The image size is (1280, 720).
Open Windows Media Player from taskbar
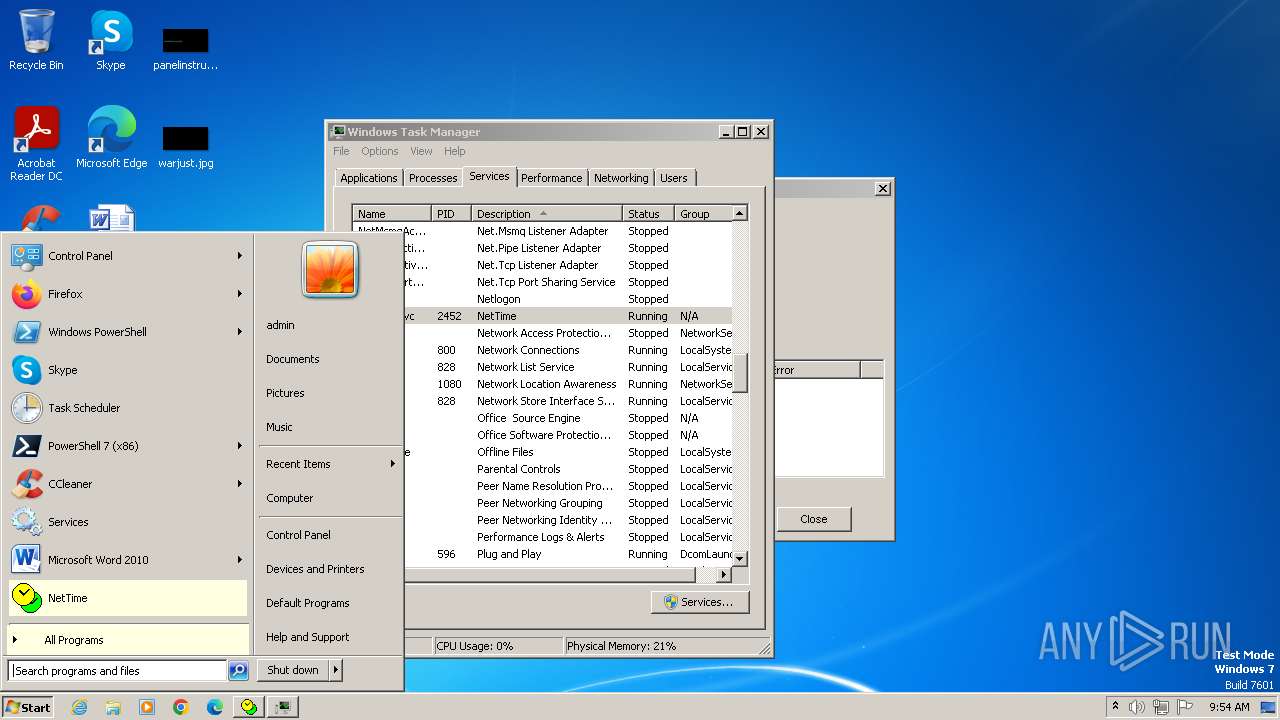point(147,707)
